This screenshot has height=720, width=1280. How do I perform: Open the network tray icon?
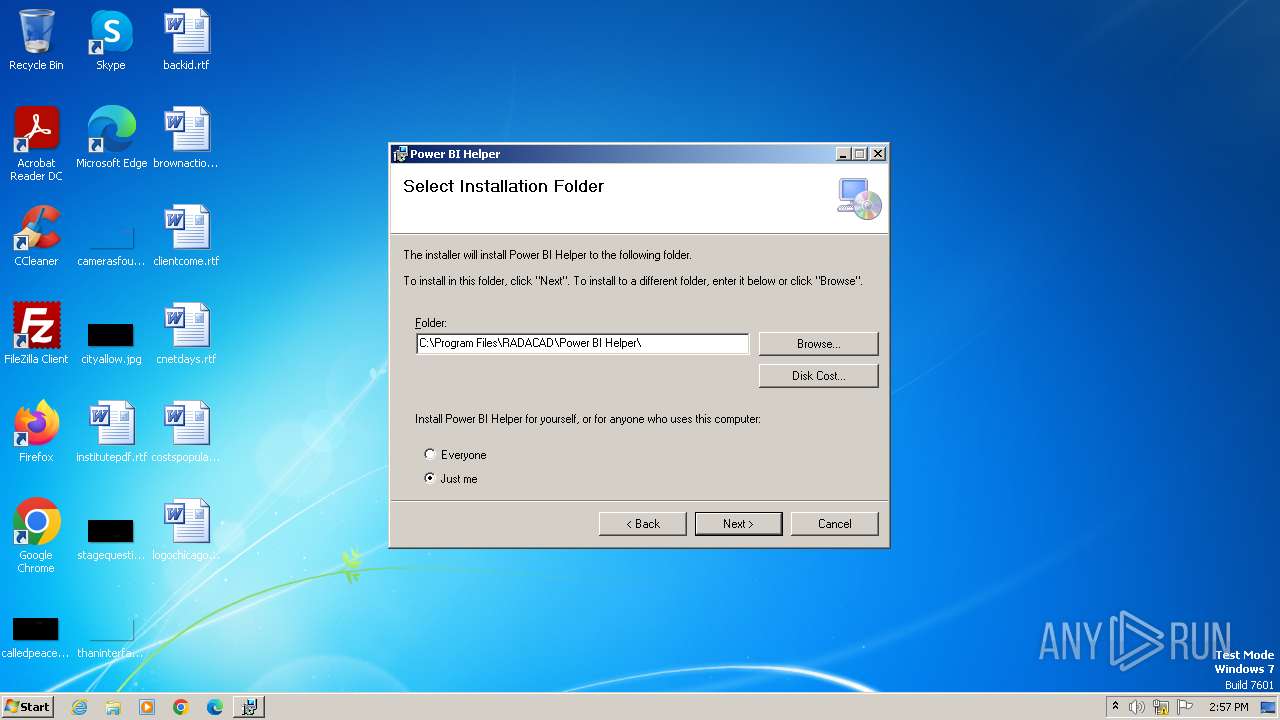point(1161,707)
